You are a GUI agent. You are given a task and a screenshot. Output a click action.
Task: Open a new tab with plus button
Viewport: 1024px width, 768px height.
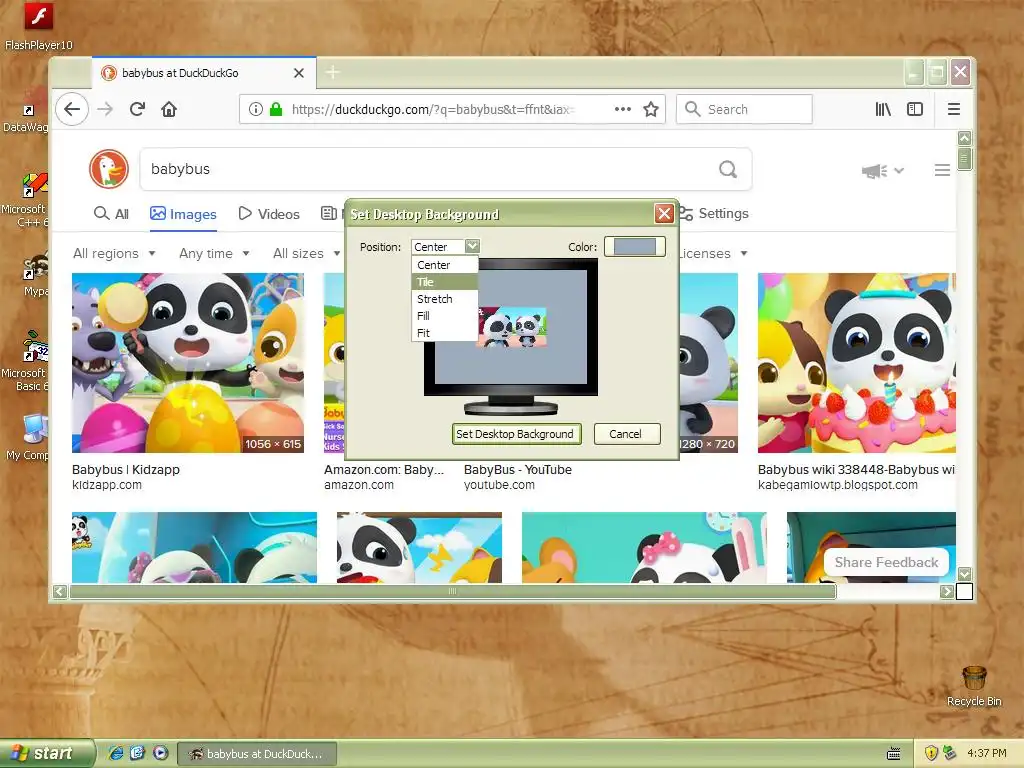pyautogui.click(x=332, y=72)
